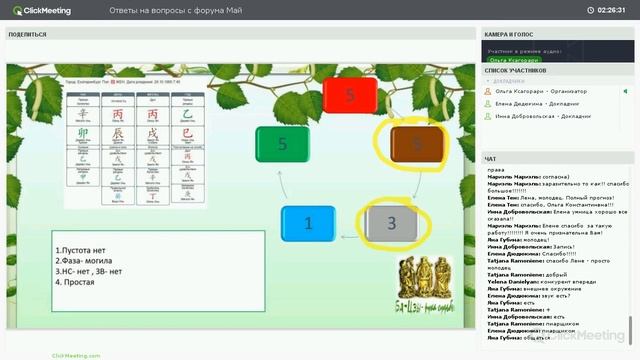
Task: Click the line 2.Фаза- могила
Action: (x=84, y=260)
